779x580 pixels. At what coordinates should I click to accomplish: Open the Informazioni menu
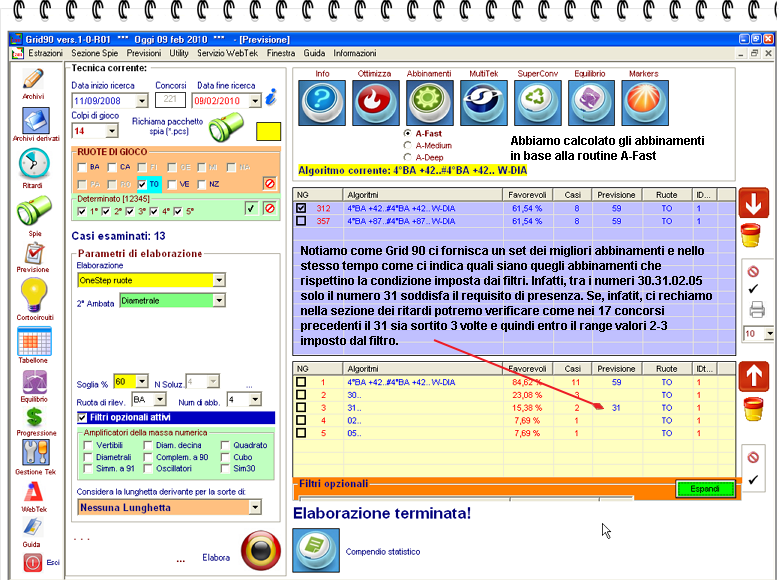click(x=355, y=53)
